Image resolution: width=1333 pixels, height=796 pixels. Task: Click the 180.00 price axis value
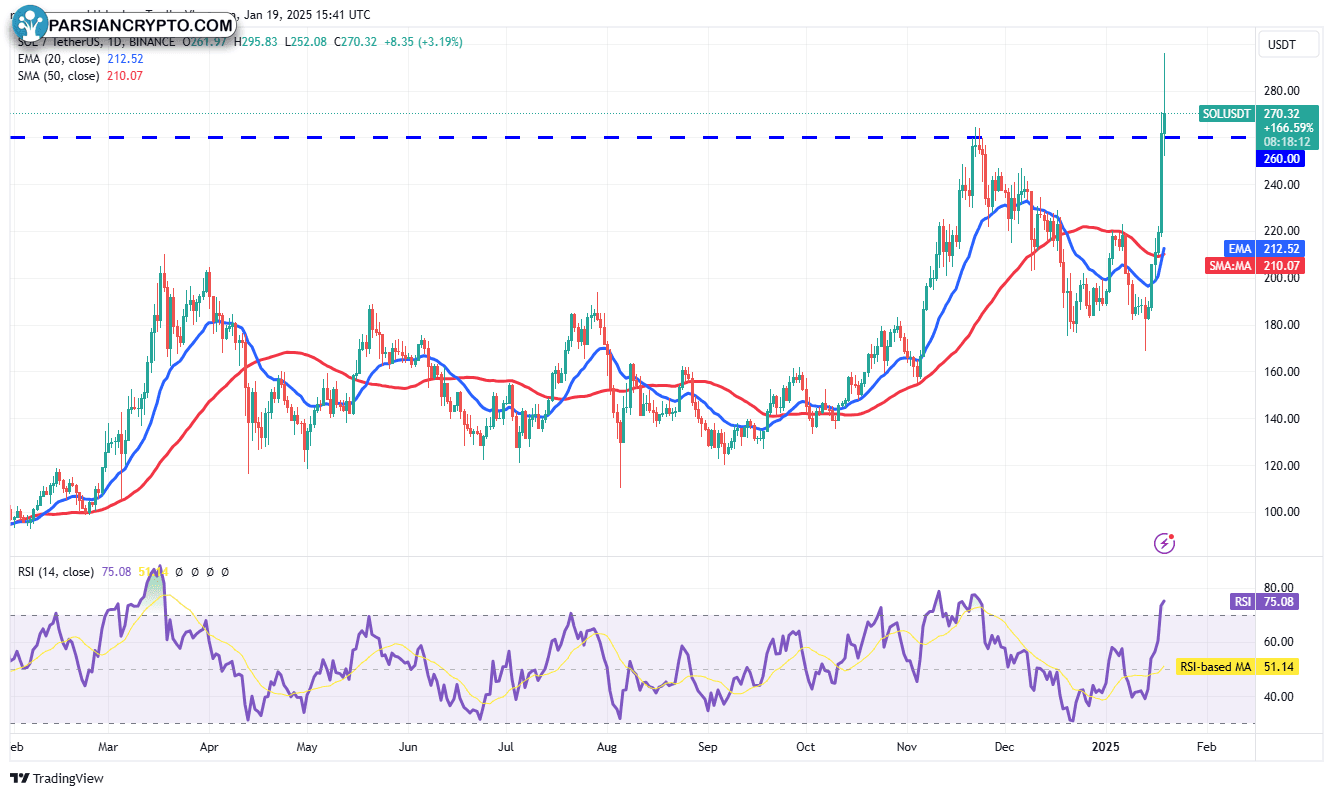(x=1282, y=325)
